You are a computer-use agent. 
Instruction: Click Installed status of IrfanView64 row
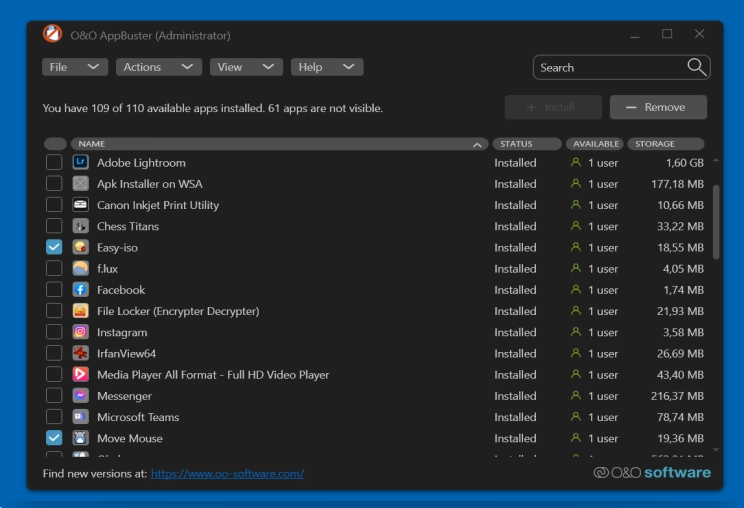(x=515, y=353)
